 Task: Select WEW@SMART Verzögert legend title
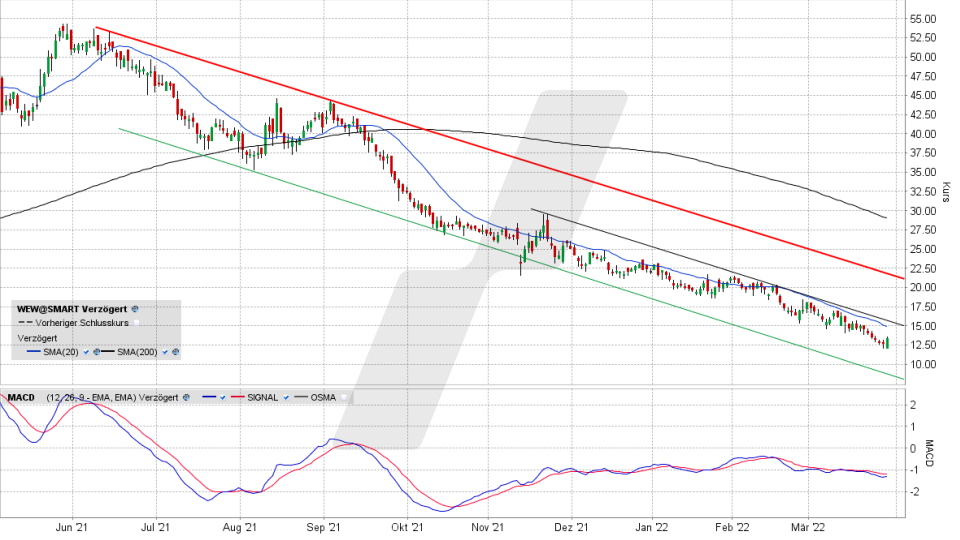(72, 309)
